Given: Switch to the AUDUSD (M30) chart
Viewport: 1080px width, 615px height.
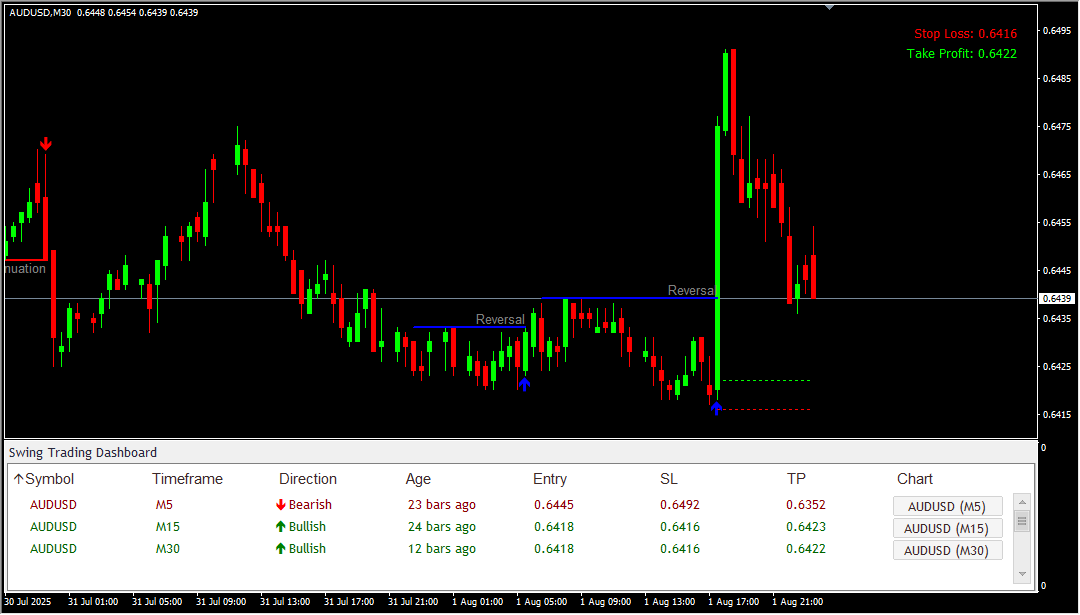Looking at the screenshot, I should [x=946, y=550].
